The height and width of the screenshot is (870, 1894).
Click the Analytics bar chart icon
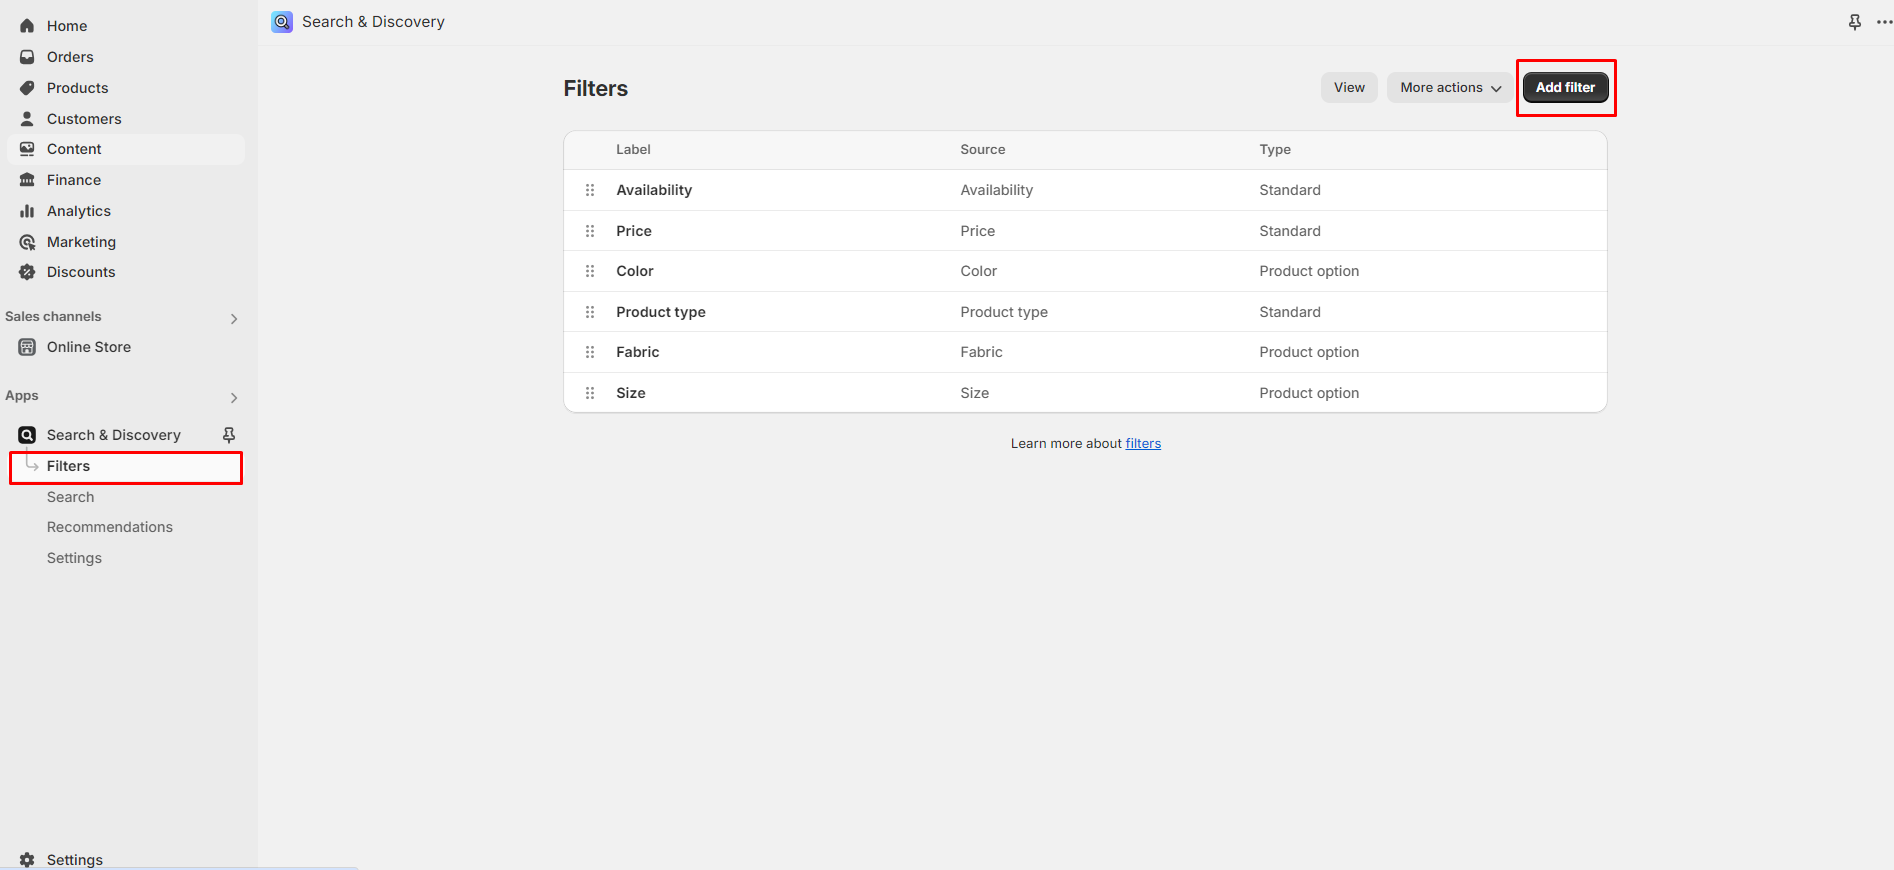pos(27,211)
